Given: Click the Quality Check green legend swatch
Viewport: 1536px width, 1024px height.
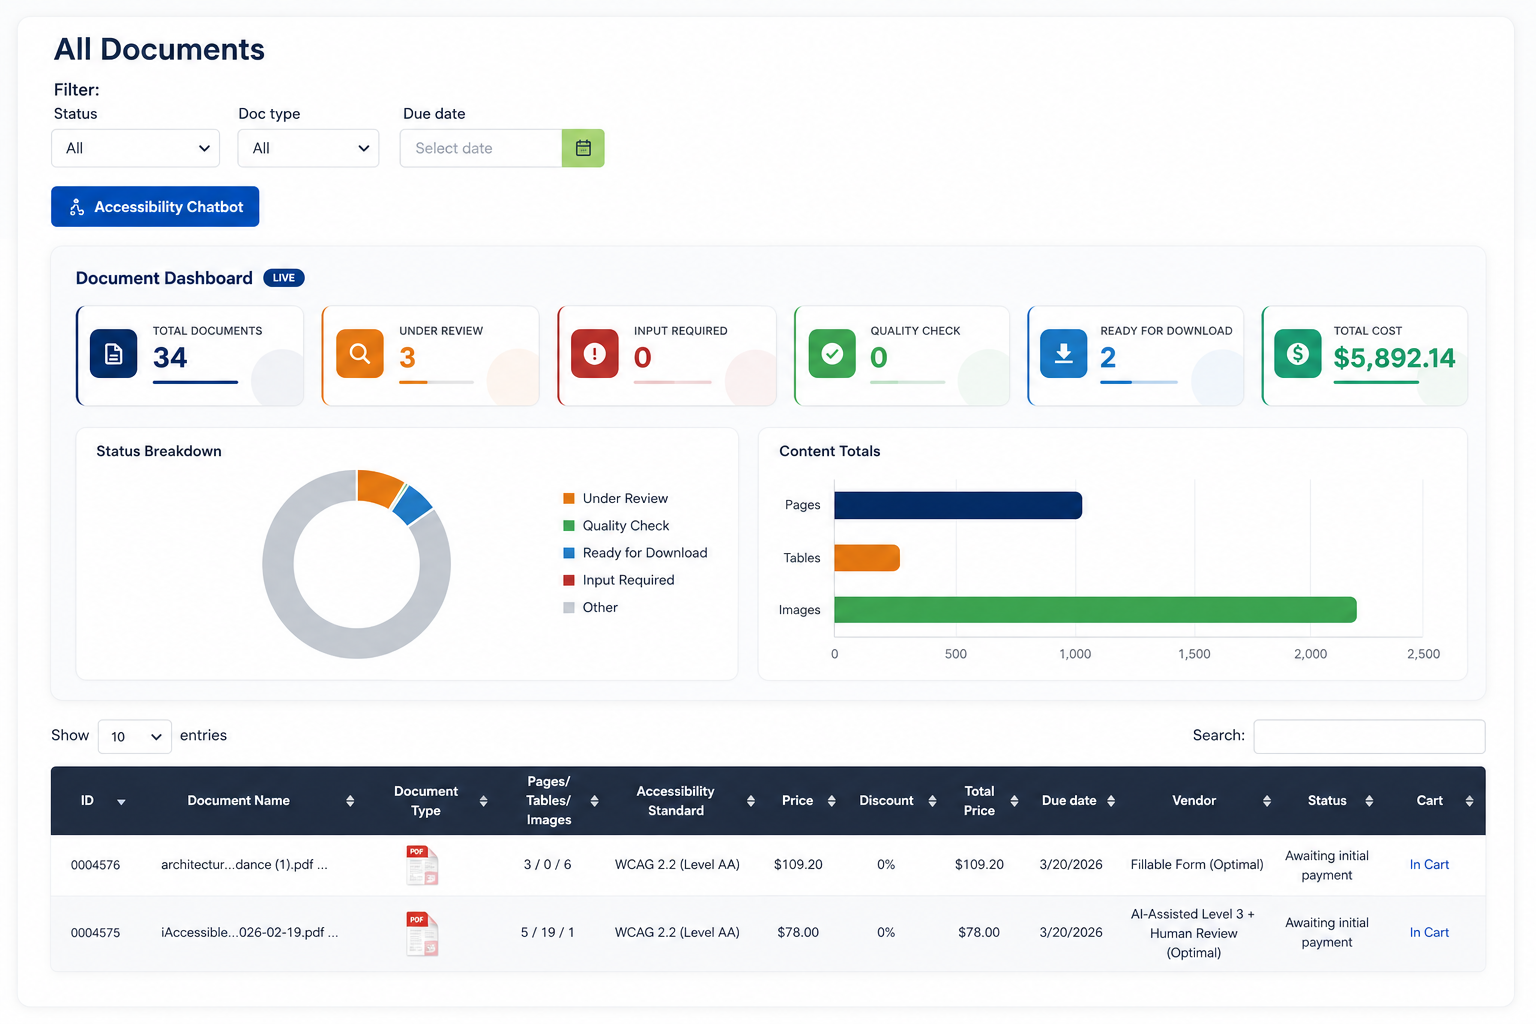Looking at the screenshot, I should pos(569,526).
